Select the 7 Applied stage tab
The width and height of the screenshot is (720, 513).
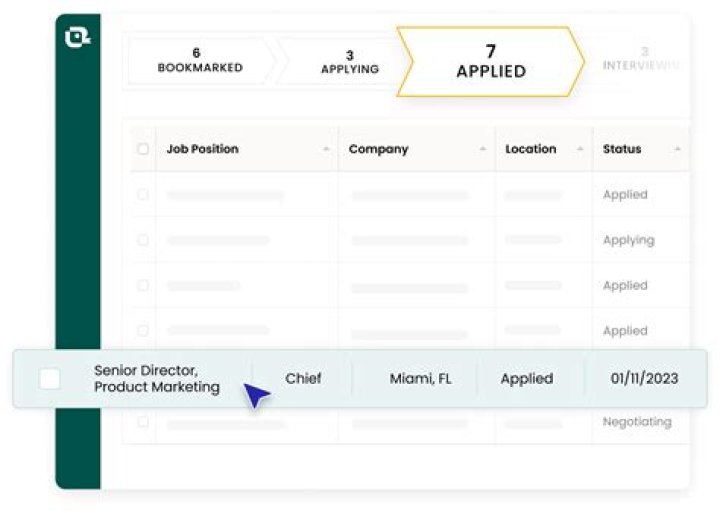tap(490, 61)
